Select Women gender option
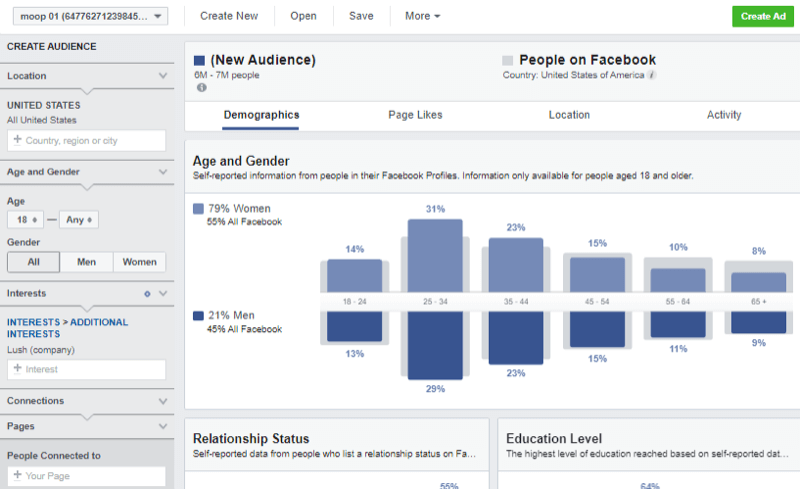The height and width of the screenshot is (489, 800). point(139,262)
